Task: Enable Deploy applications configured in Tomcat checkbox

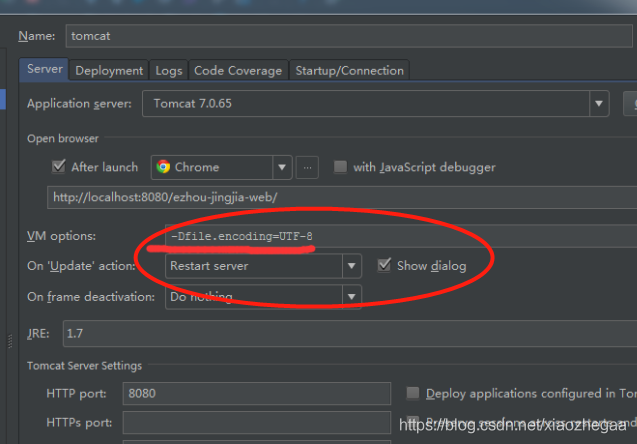Action: coord(413,393)
